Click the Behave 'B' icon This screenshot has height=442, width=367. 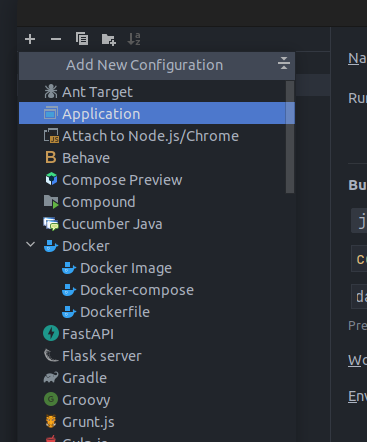coord(51,157)
